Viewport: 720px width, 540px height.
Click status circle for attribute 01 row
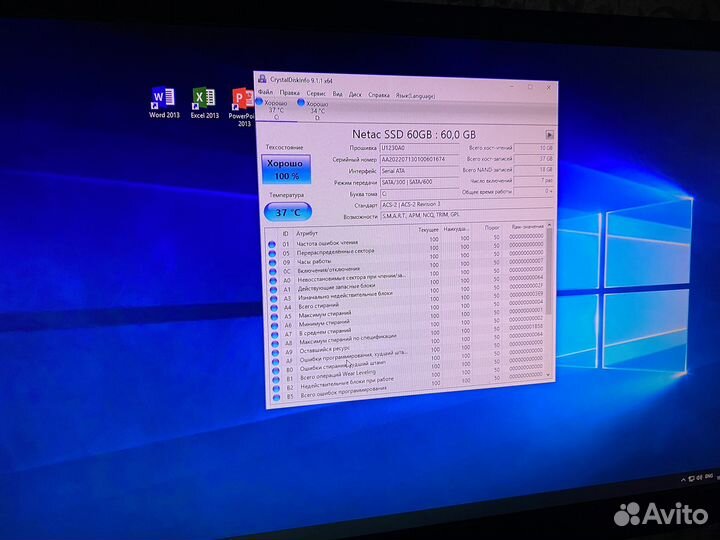pos(271,244)
